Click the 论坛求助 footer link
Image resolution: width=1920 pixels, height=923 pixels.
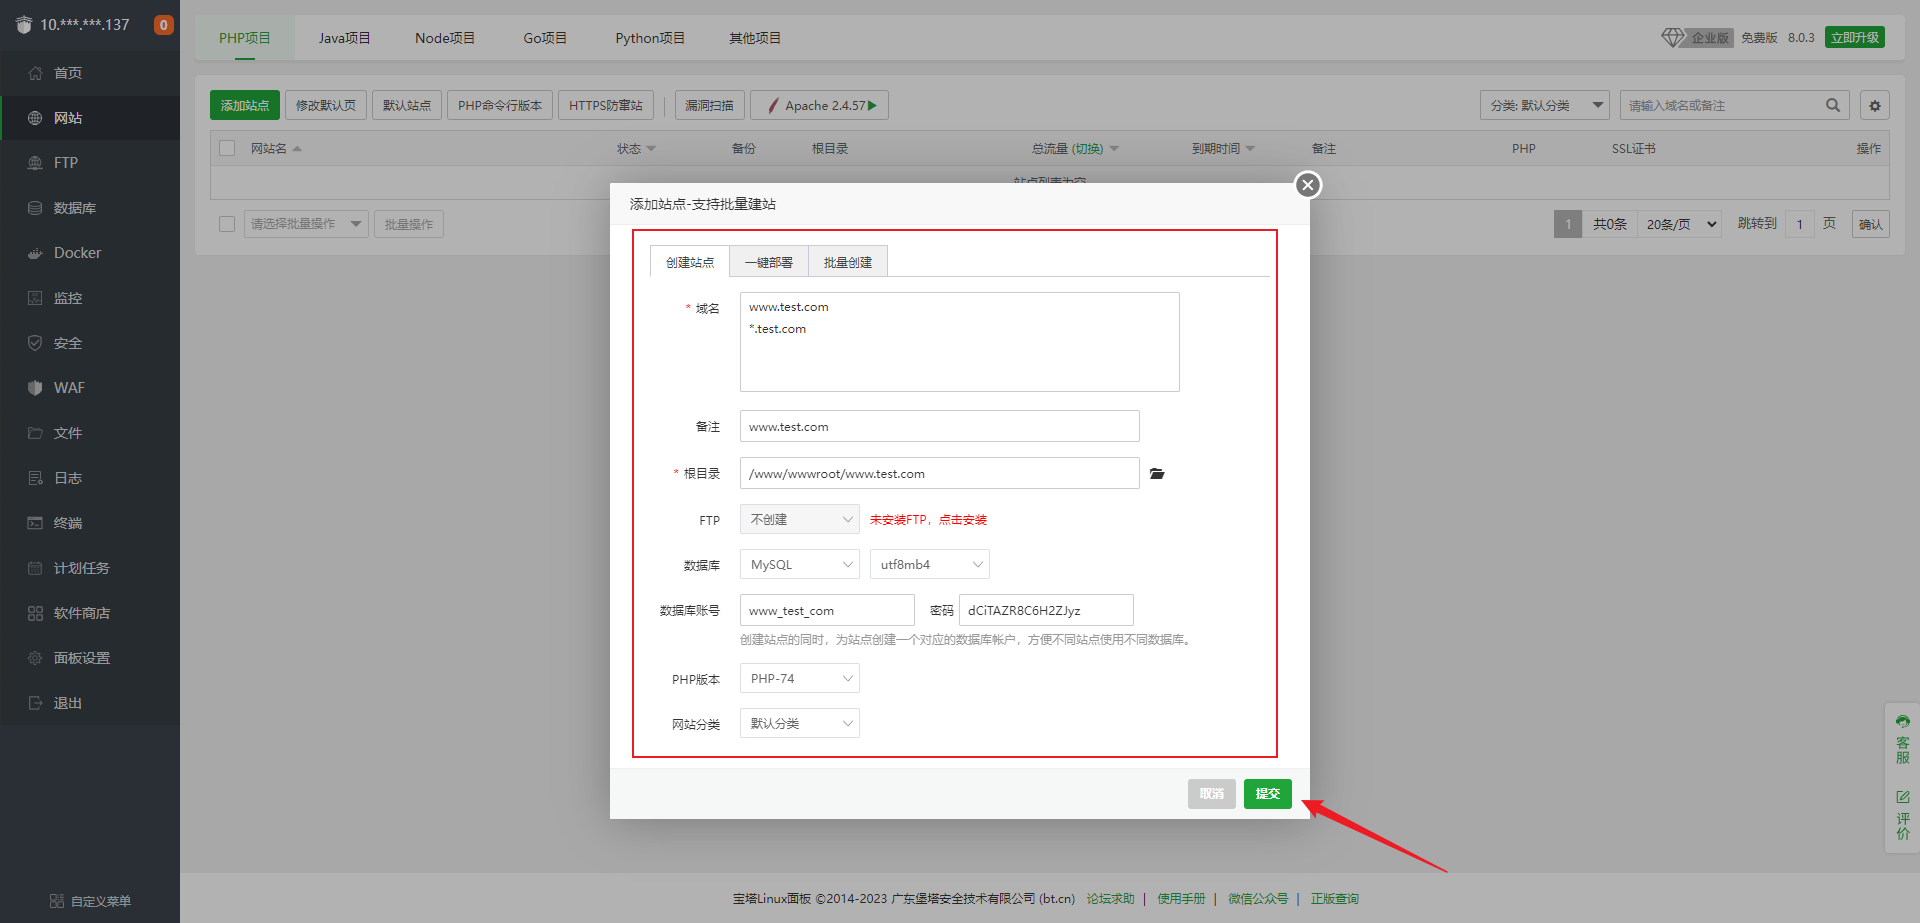click(1111, 899)
